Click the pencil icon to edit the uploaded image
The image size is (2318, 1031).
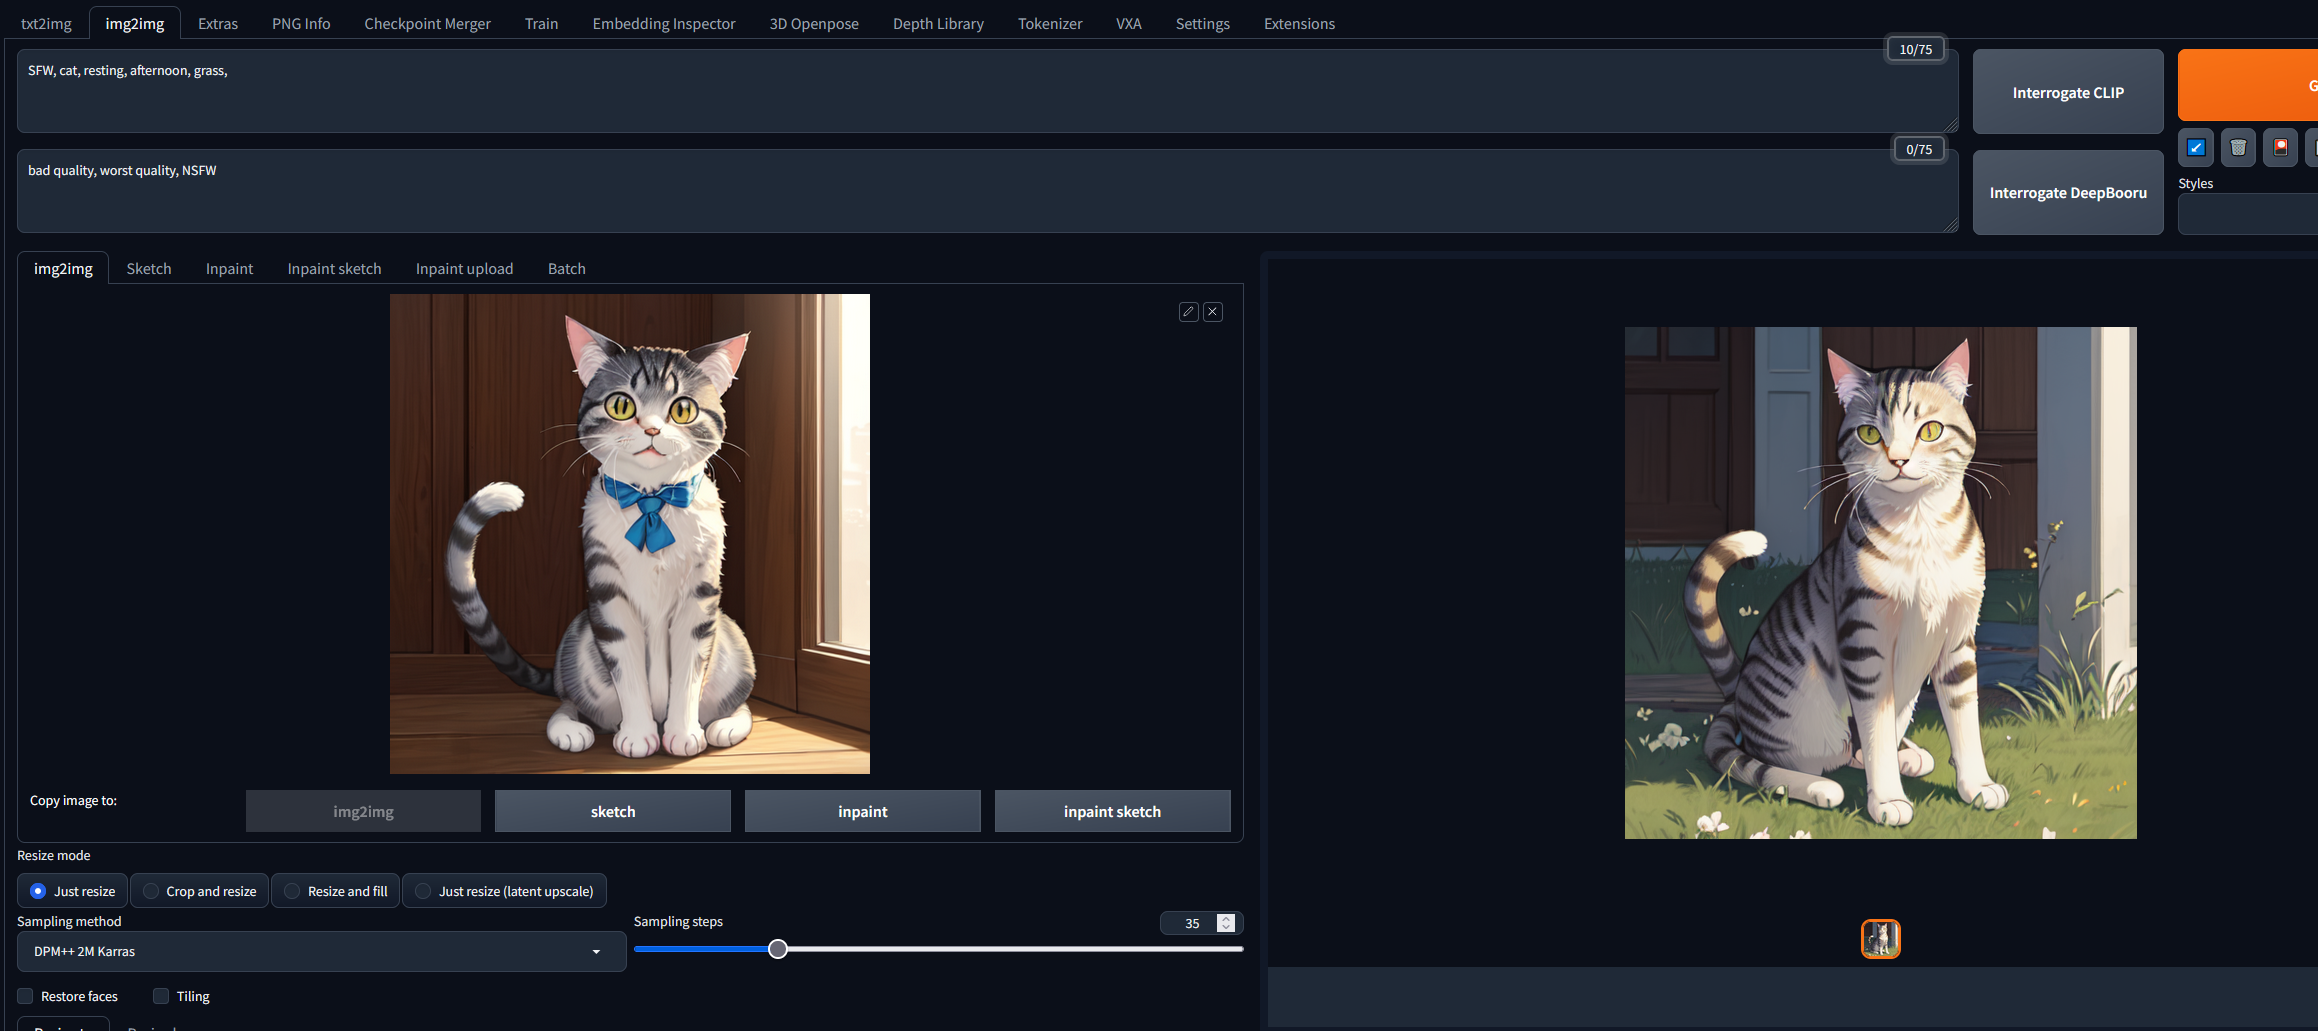[x=1187, y=311]
